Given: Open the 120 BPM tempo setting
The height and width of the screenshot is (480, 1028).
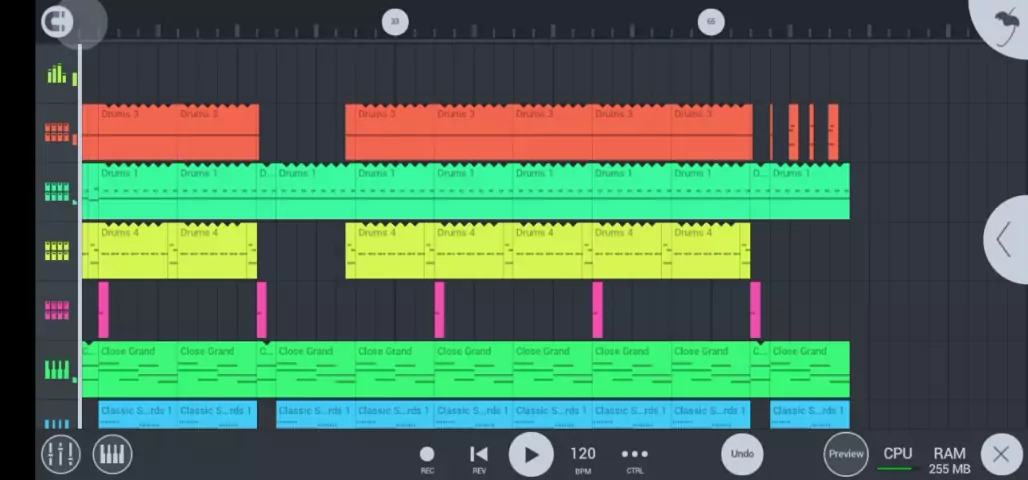Looking at the screenshot, I should coord(582,457).
